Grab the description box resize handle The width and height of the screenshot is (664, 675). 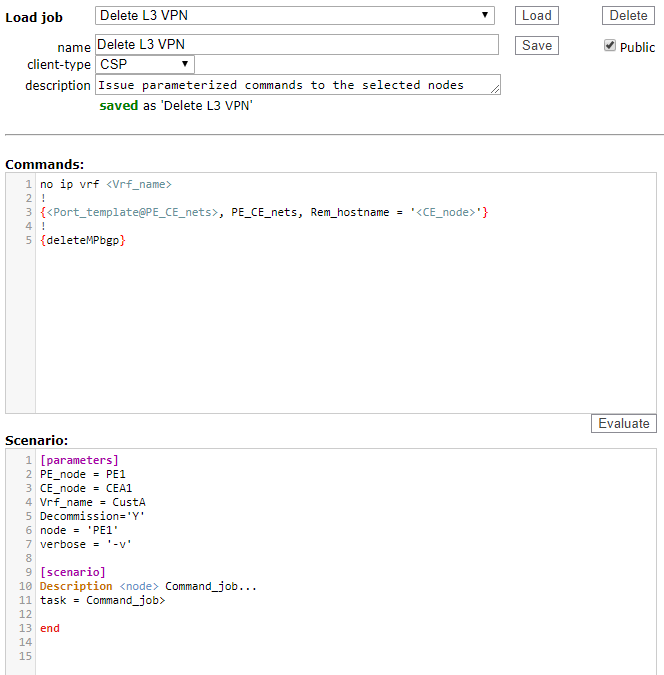point(495,90)
